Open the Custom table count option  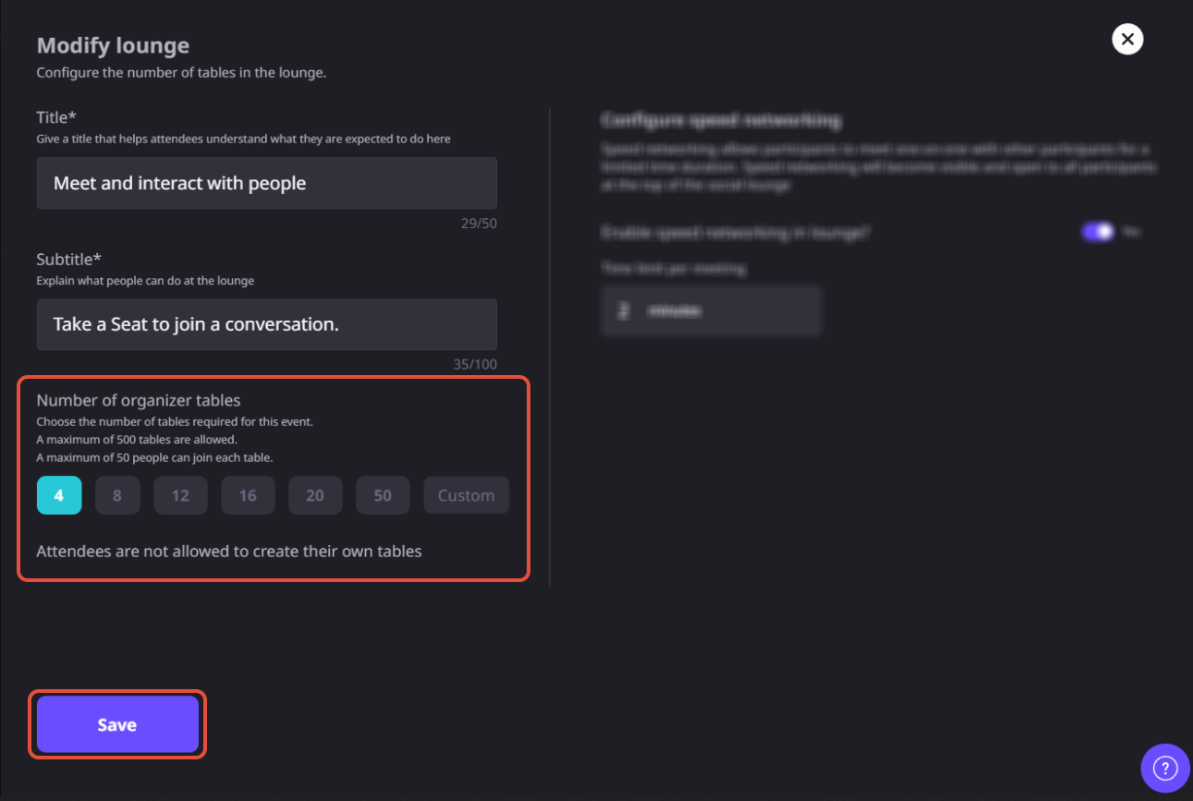(x=466, y=495)
